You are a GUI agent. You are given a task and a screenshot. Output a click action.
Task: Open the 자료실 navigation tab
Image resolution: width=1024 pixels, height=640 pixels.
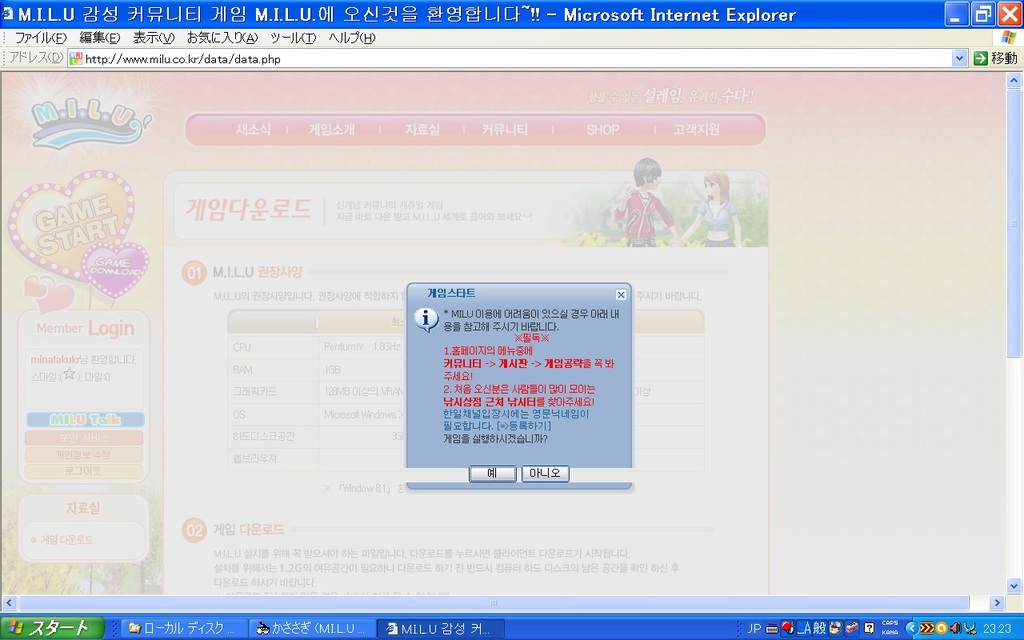point(422,129)
